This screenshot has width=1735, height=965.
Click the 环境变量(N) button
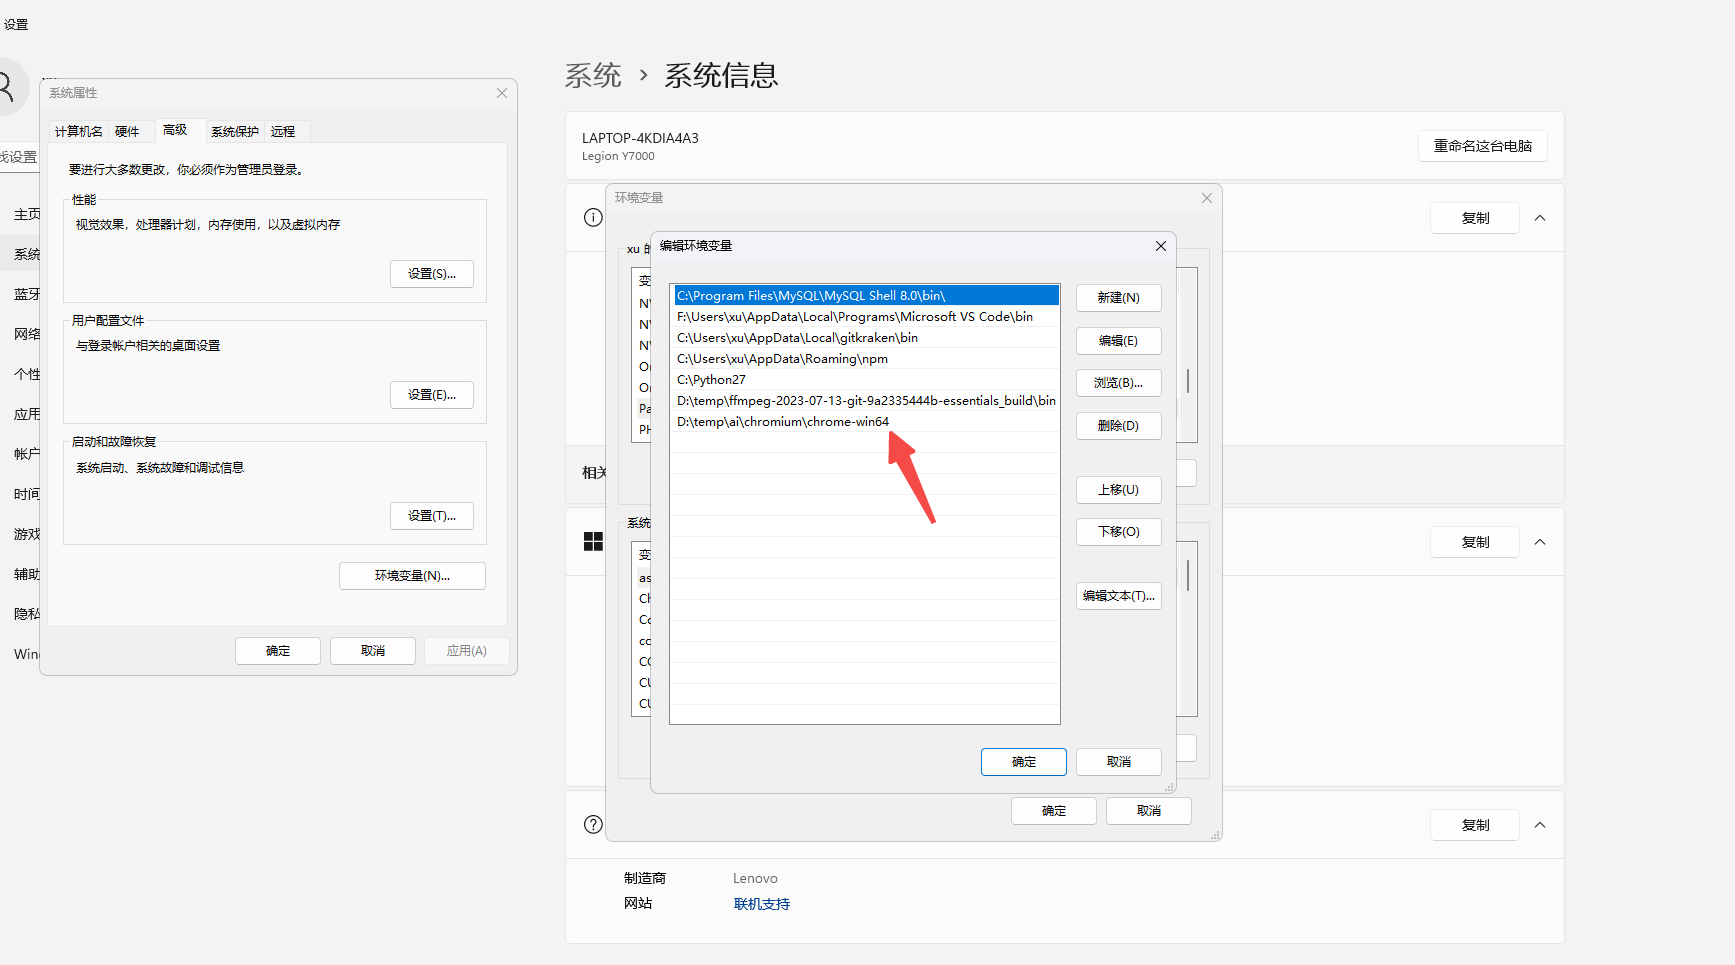coord(412,576)
